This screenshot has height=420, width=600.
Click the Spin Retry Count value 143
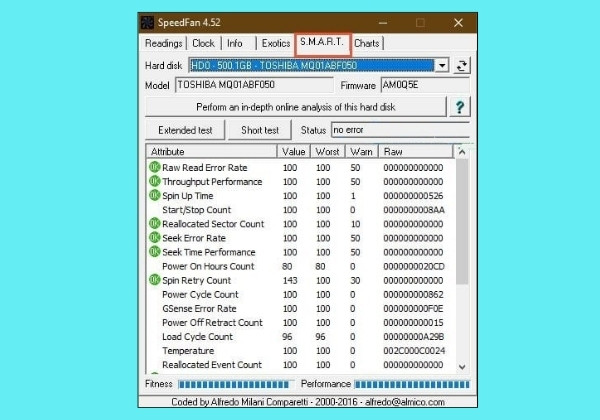[x=290, y=280]
